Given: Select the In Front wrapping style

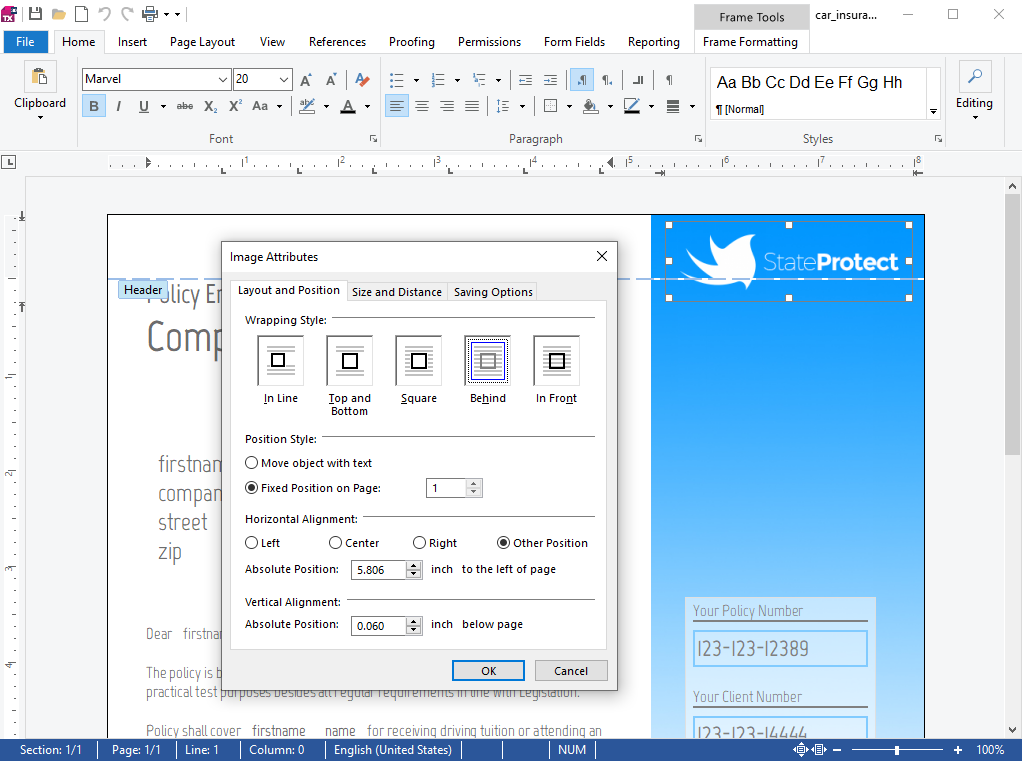Looking at the screenshot, I should tap(556, 361).
